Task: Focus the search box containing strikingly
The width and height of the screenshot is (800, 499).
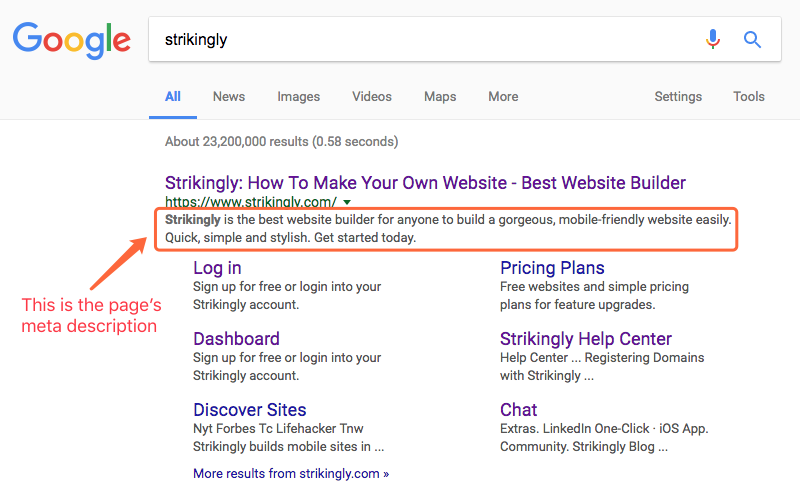Action: point(464,39)
